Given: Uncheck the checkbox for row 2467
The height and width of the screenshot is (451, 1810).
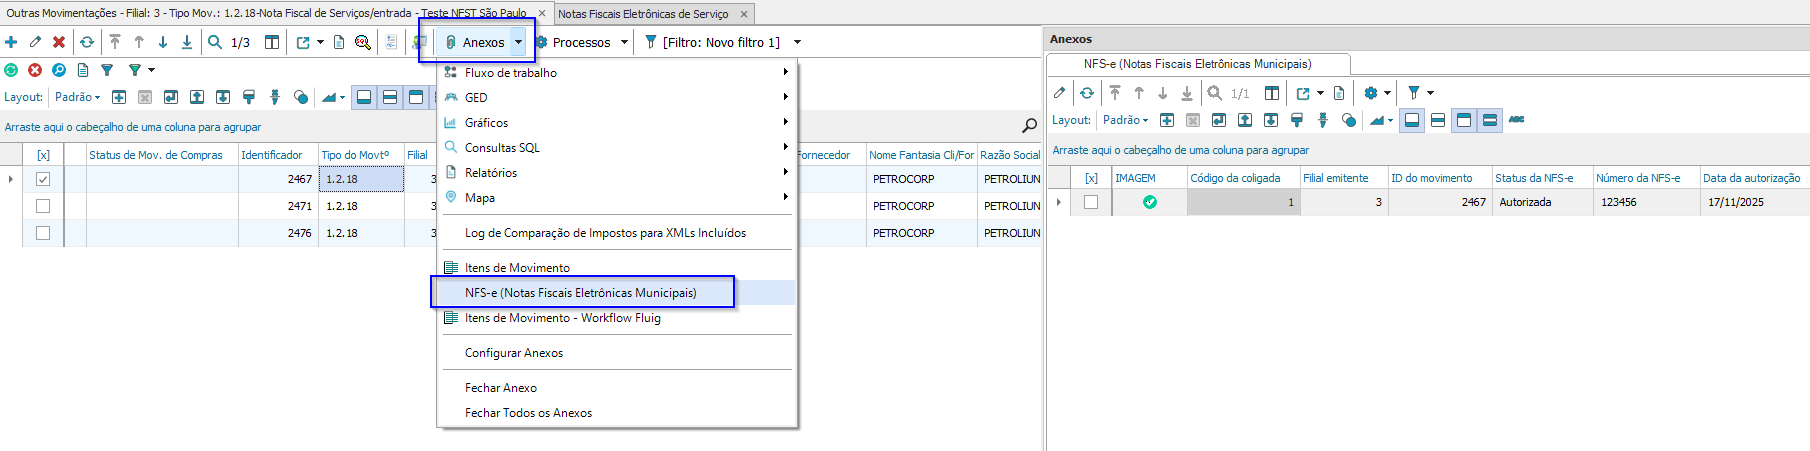Looking at the screenshot, I should click(43, 179).
